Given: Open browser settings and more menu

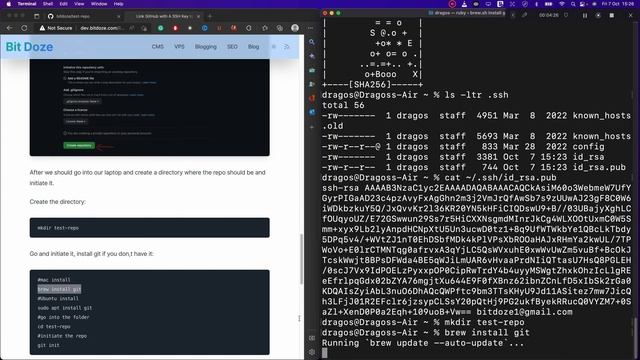Looking at the screenshot, I should click(311, 28).
